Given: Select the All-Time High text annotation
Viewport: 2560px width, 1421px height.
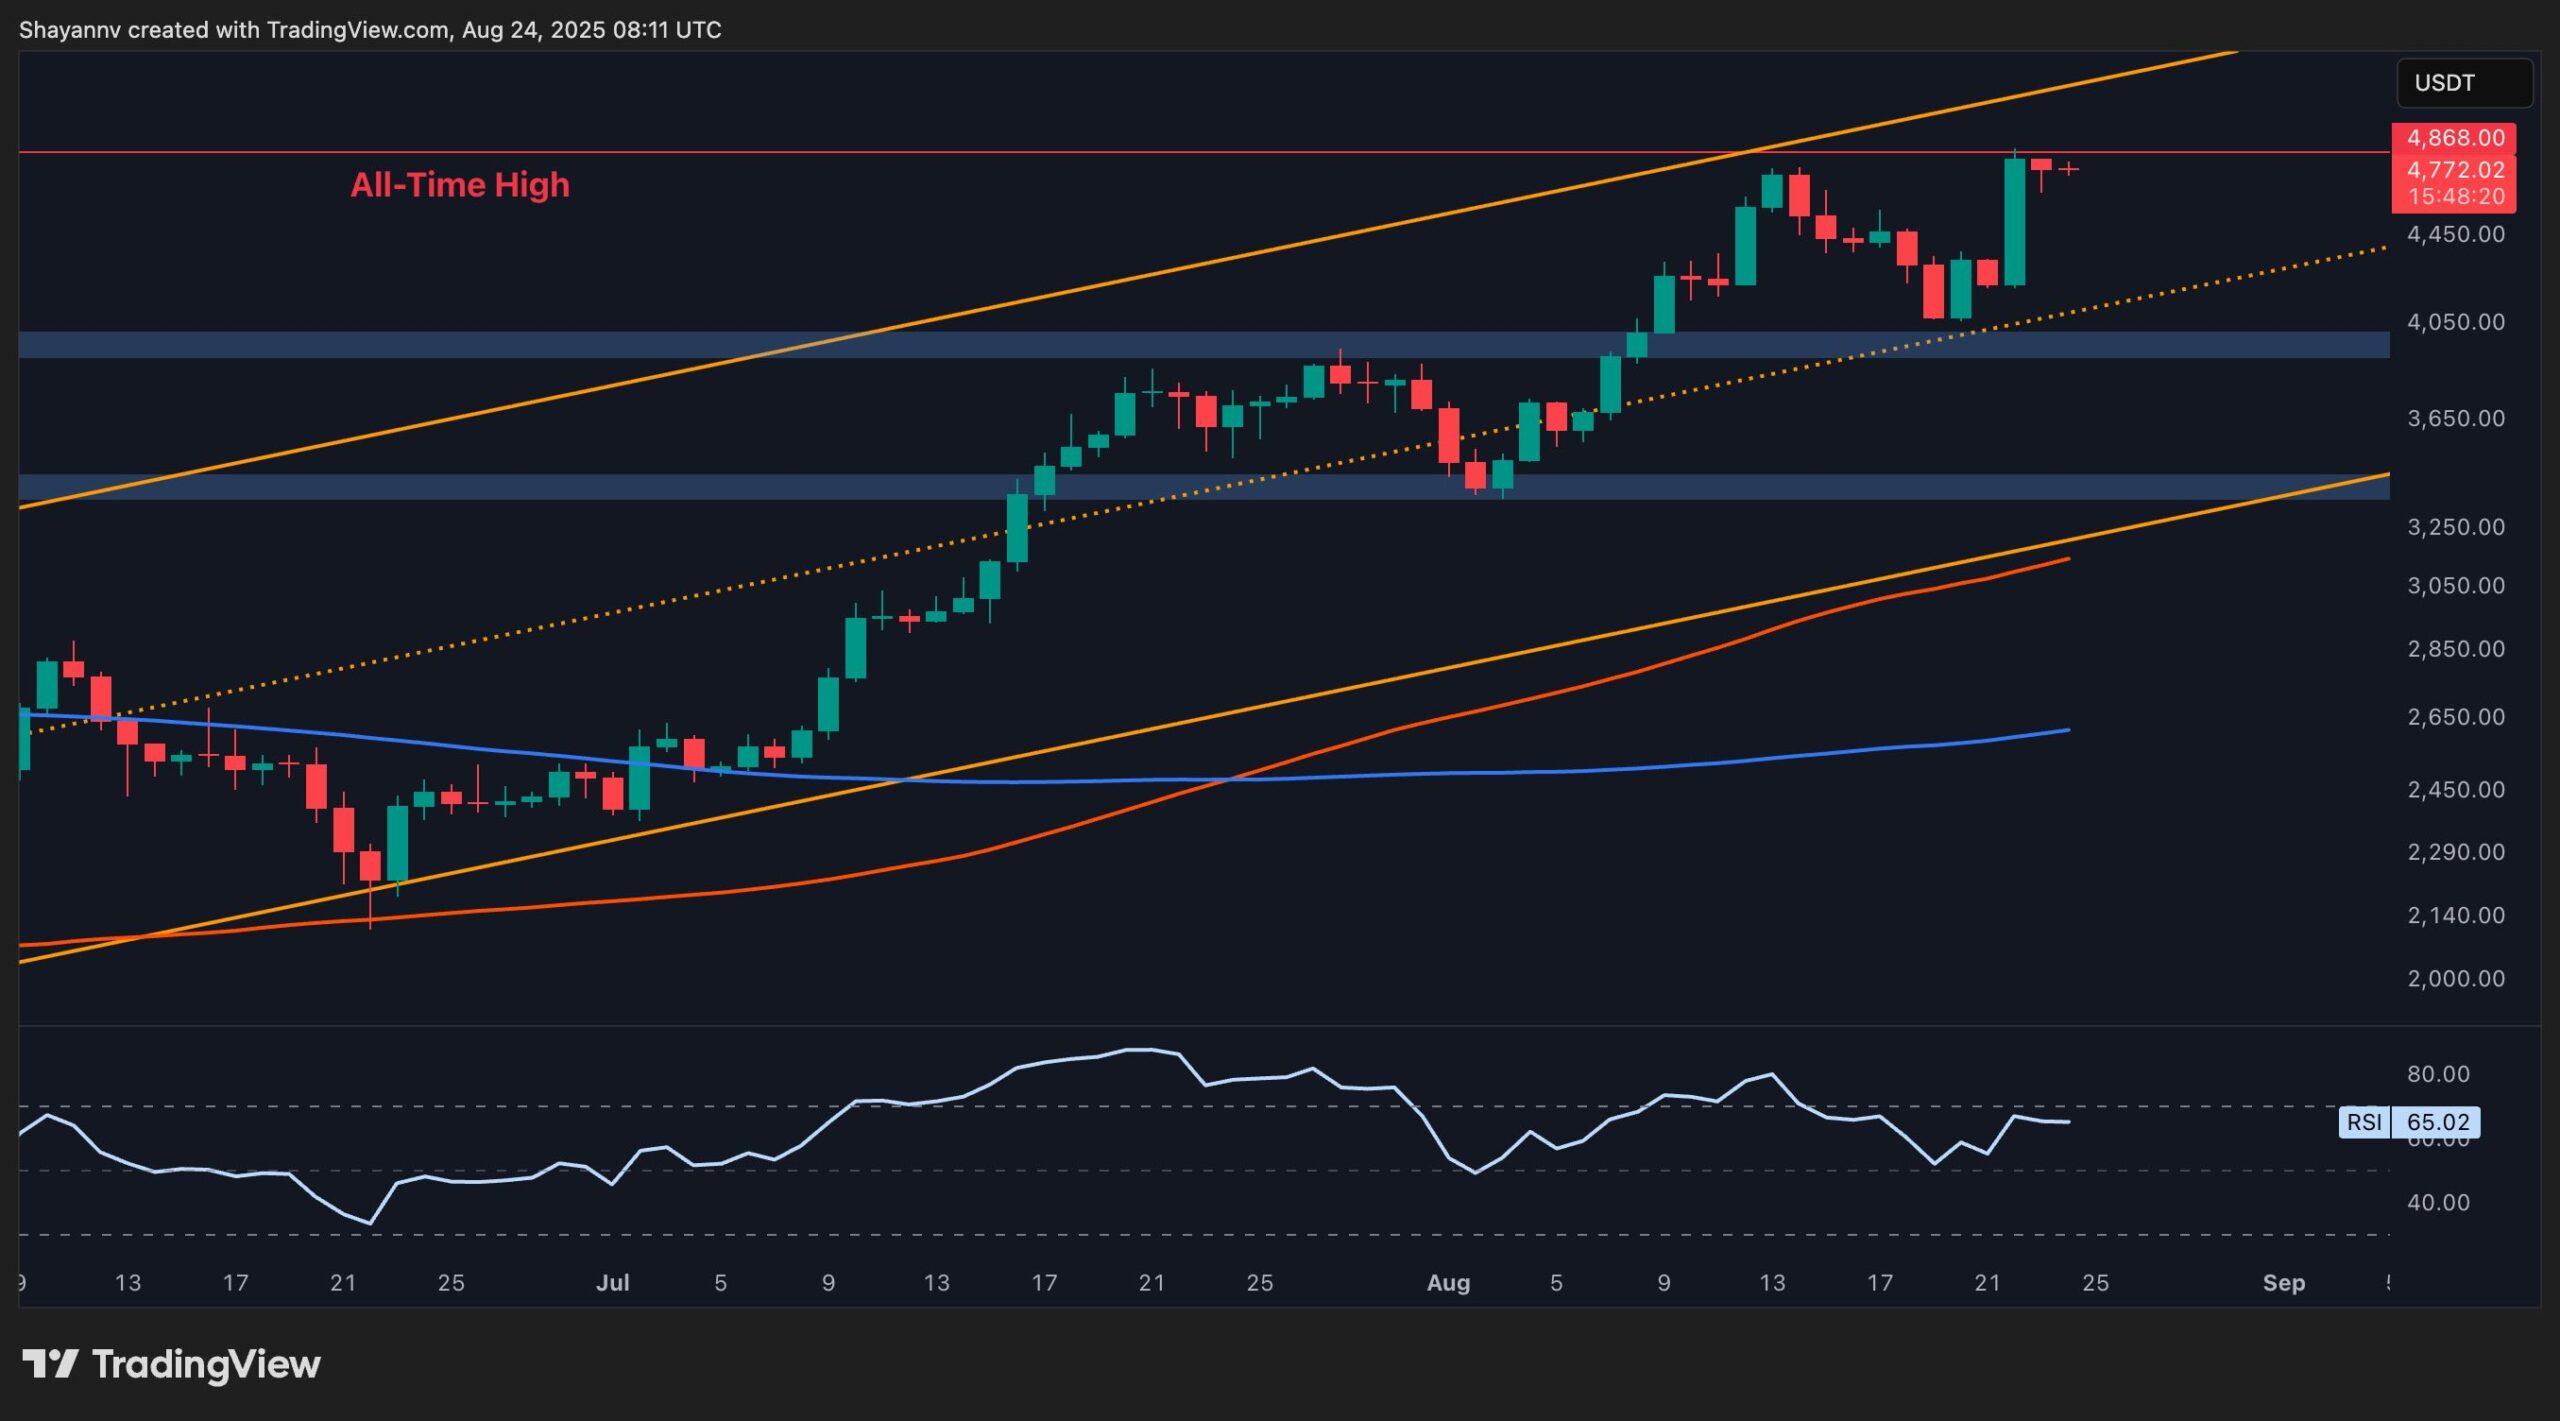Looking at the screenshot, I should coord(460,185).
